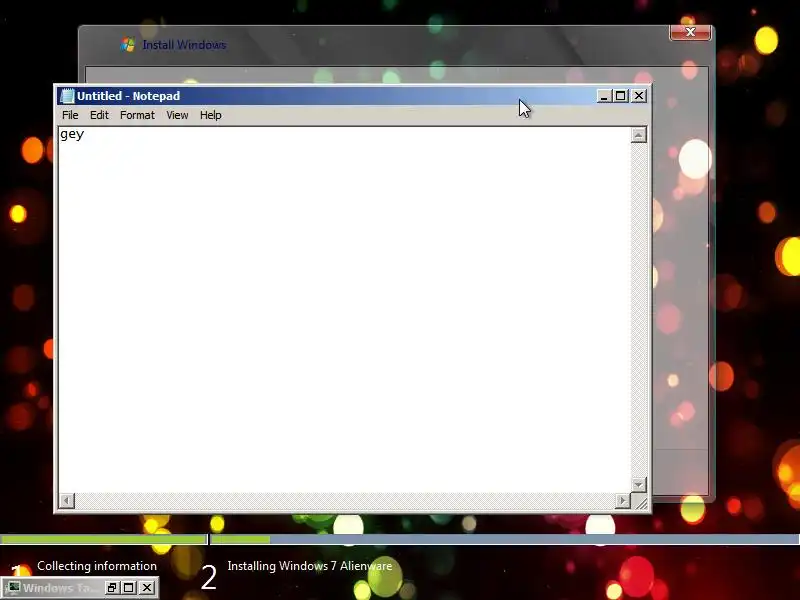Screen dimensions: 800x600
Task: Click the 'Install Windows' title text
Action: [x=184, y=45]
